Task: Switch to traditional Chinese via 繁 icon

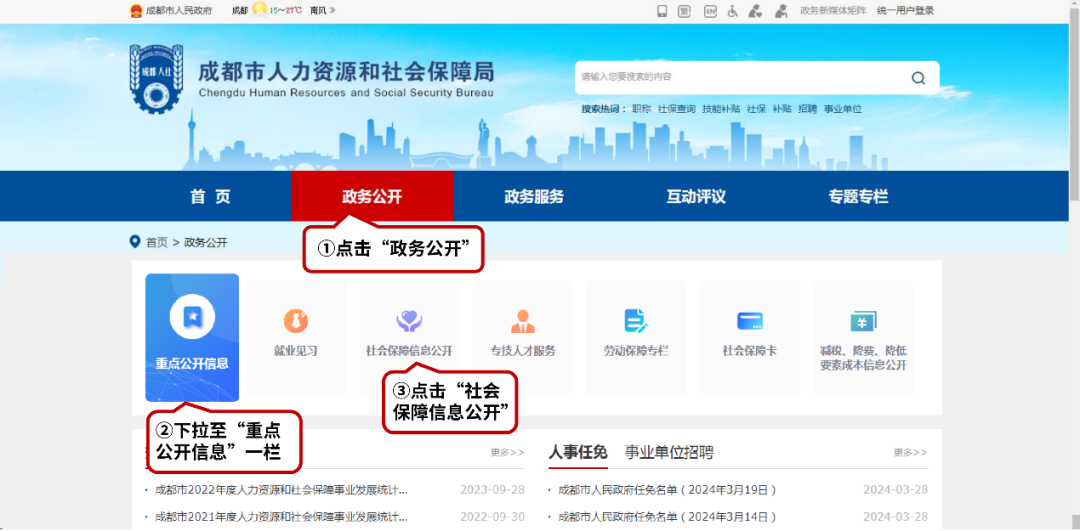Action: click(x=684, y=11)
